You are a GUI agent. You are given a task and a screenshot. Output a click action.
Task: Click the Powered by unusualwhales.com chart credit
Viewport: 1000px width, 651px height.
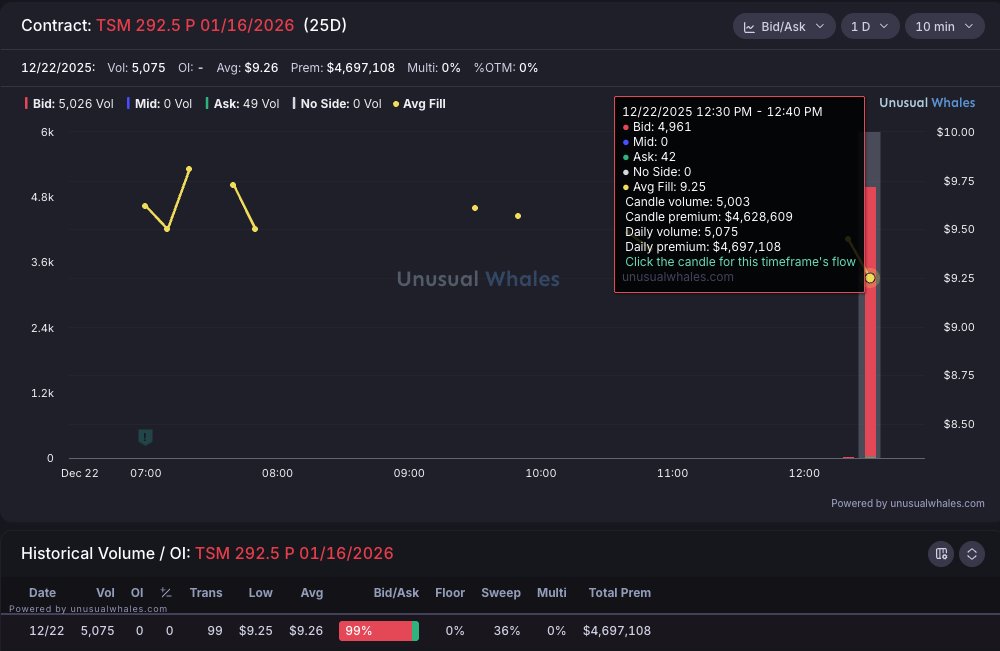click(x=908, y=503)
